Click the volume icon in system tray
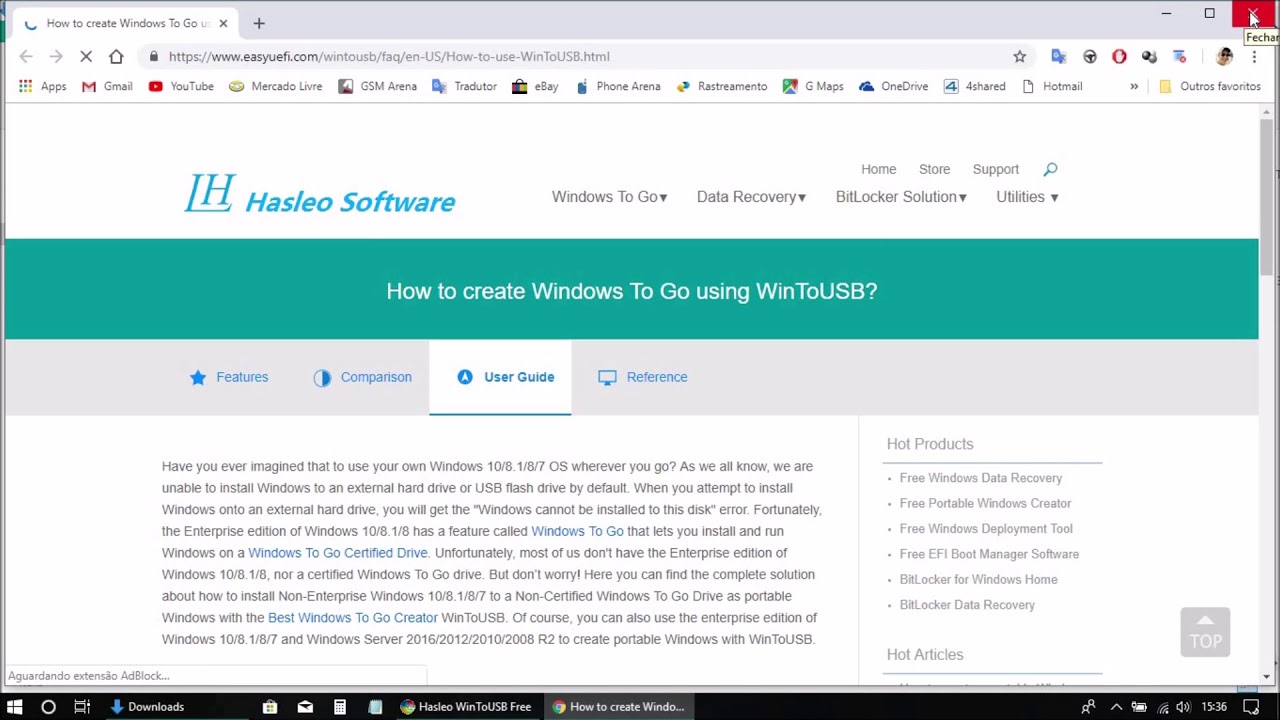Screen dimensions: 1280x720 pos(1183,707)
